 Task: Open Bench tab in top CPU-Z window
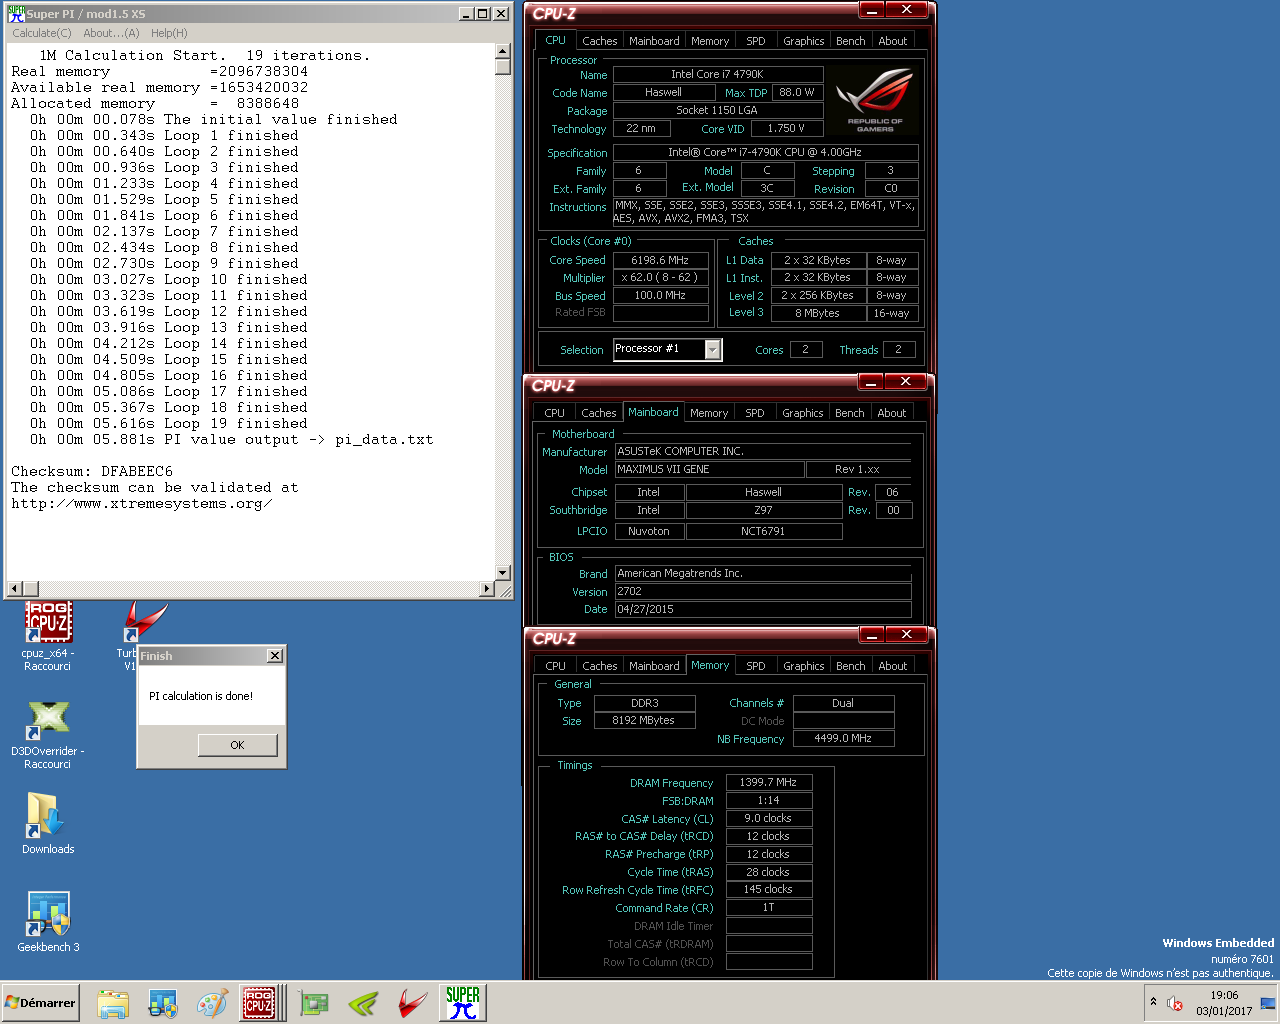click(851, 41)
